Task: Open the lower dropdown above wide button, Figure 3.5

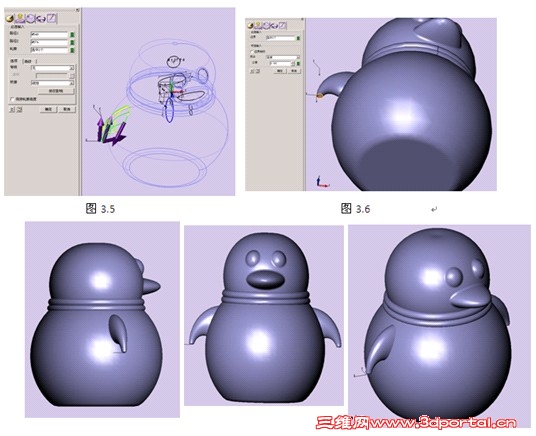Action: (52, 83)
